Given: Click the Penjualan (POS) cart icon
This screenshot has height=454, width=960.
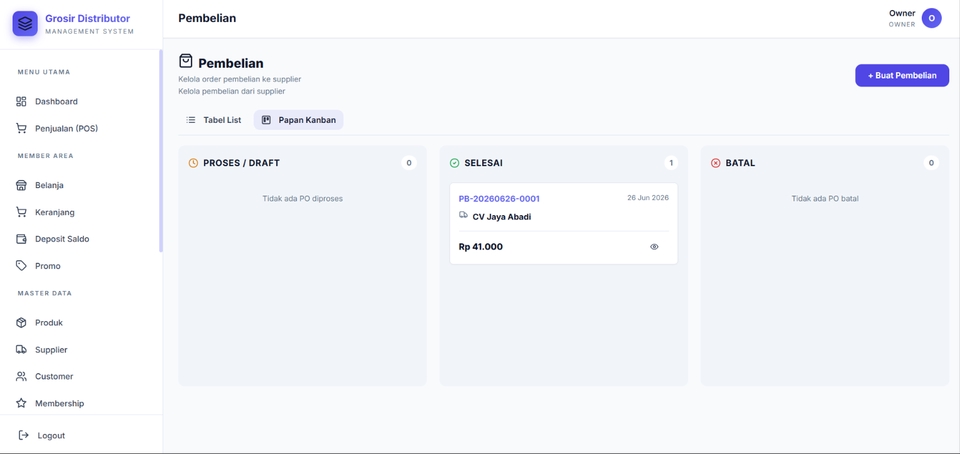Looking at the screenshot, I should [21, 128].
